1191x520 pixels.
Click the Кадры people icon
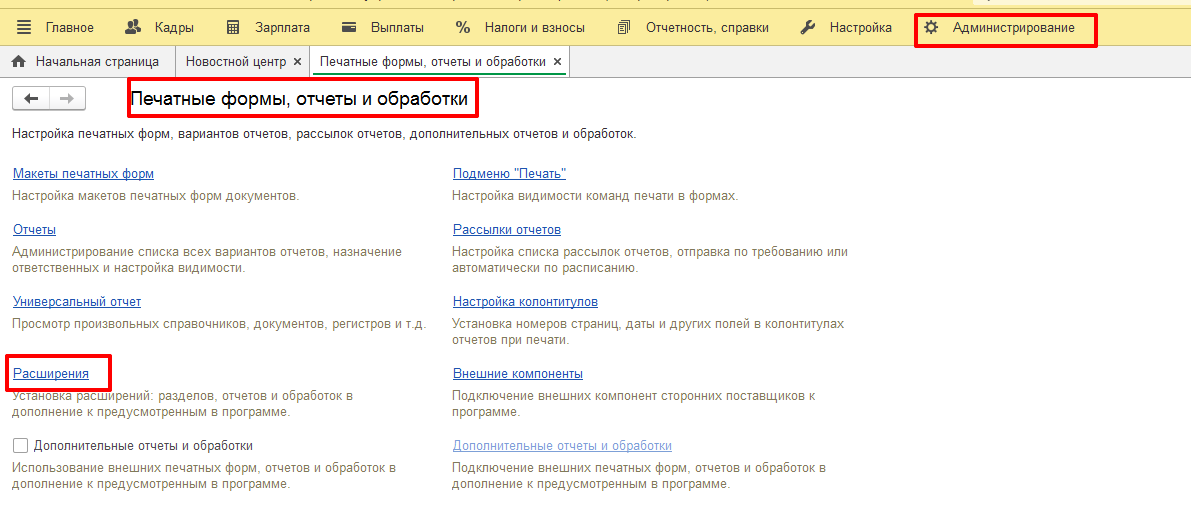tap(134, 28)
